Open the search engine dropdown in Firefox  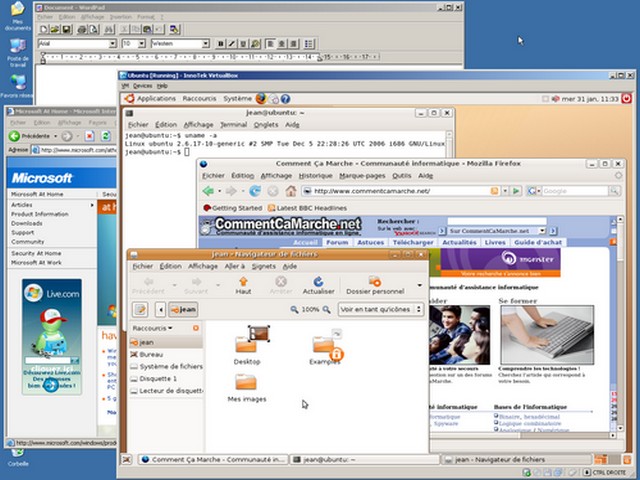534,191
